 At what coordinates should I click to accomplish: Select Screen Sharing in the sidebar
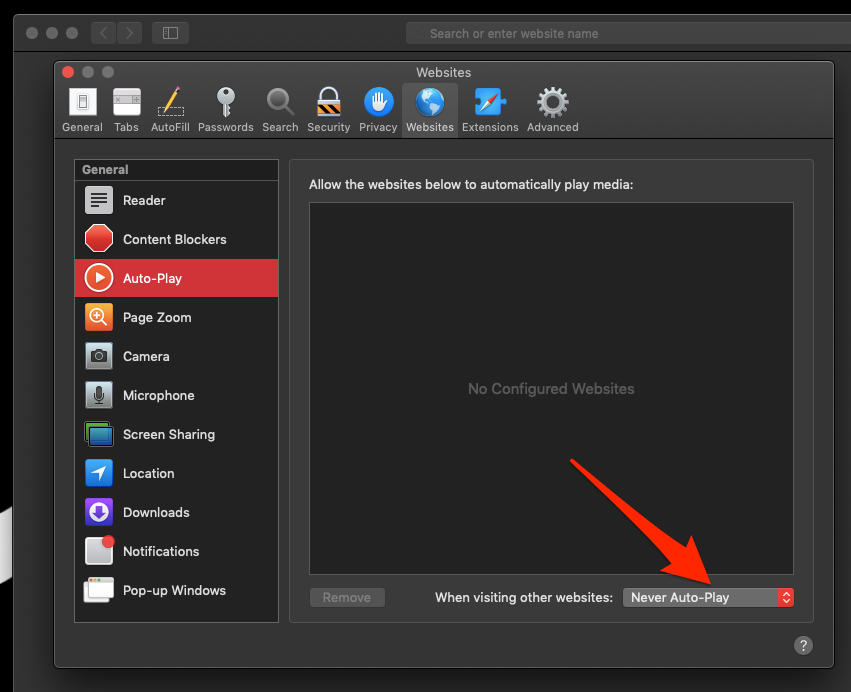(176, 435)
